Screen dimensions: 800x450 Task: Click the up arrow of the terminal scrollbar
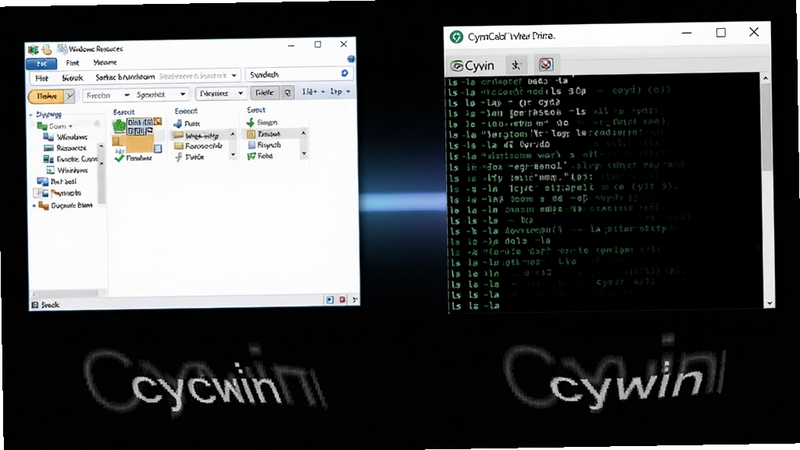pos(765,78)
